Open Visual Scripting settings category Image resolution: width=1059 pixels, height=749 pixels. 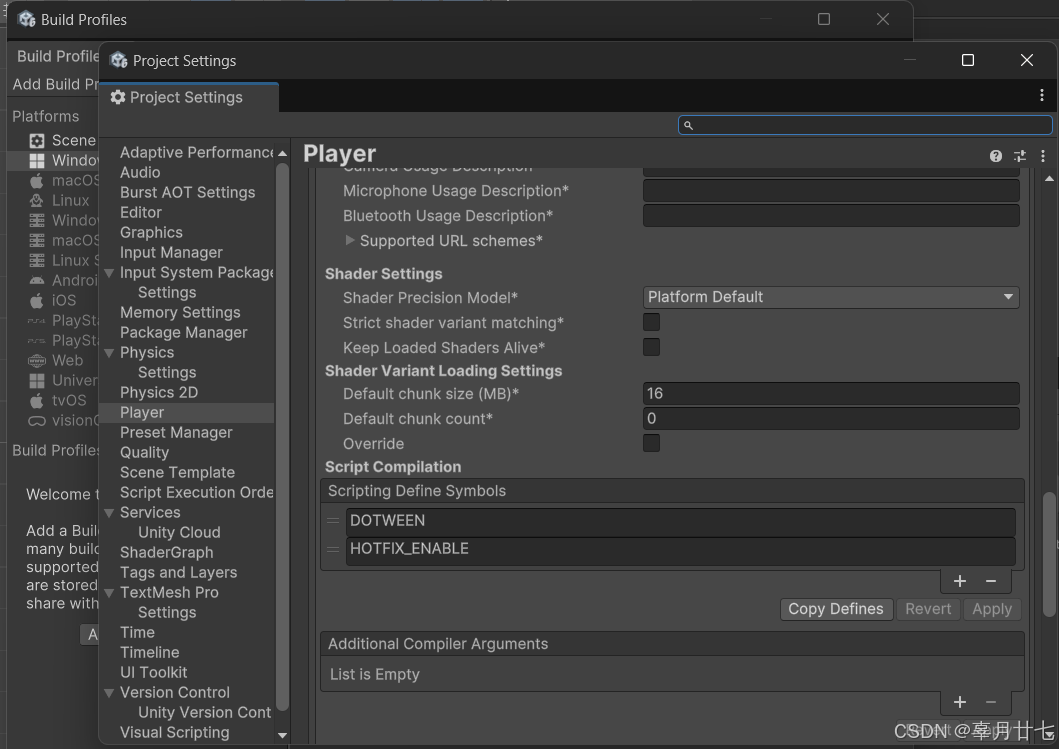pos(174,733)
